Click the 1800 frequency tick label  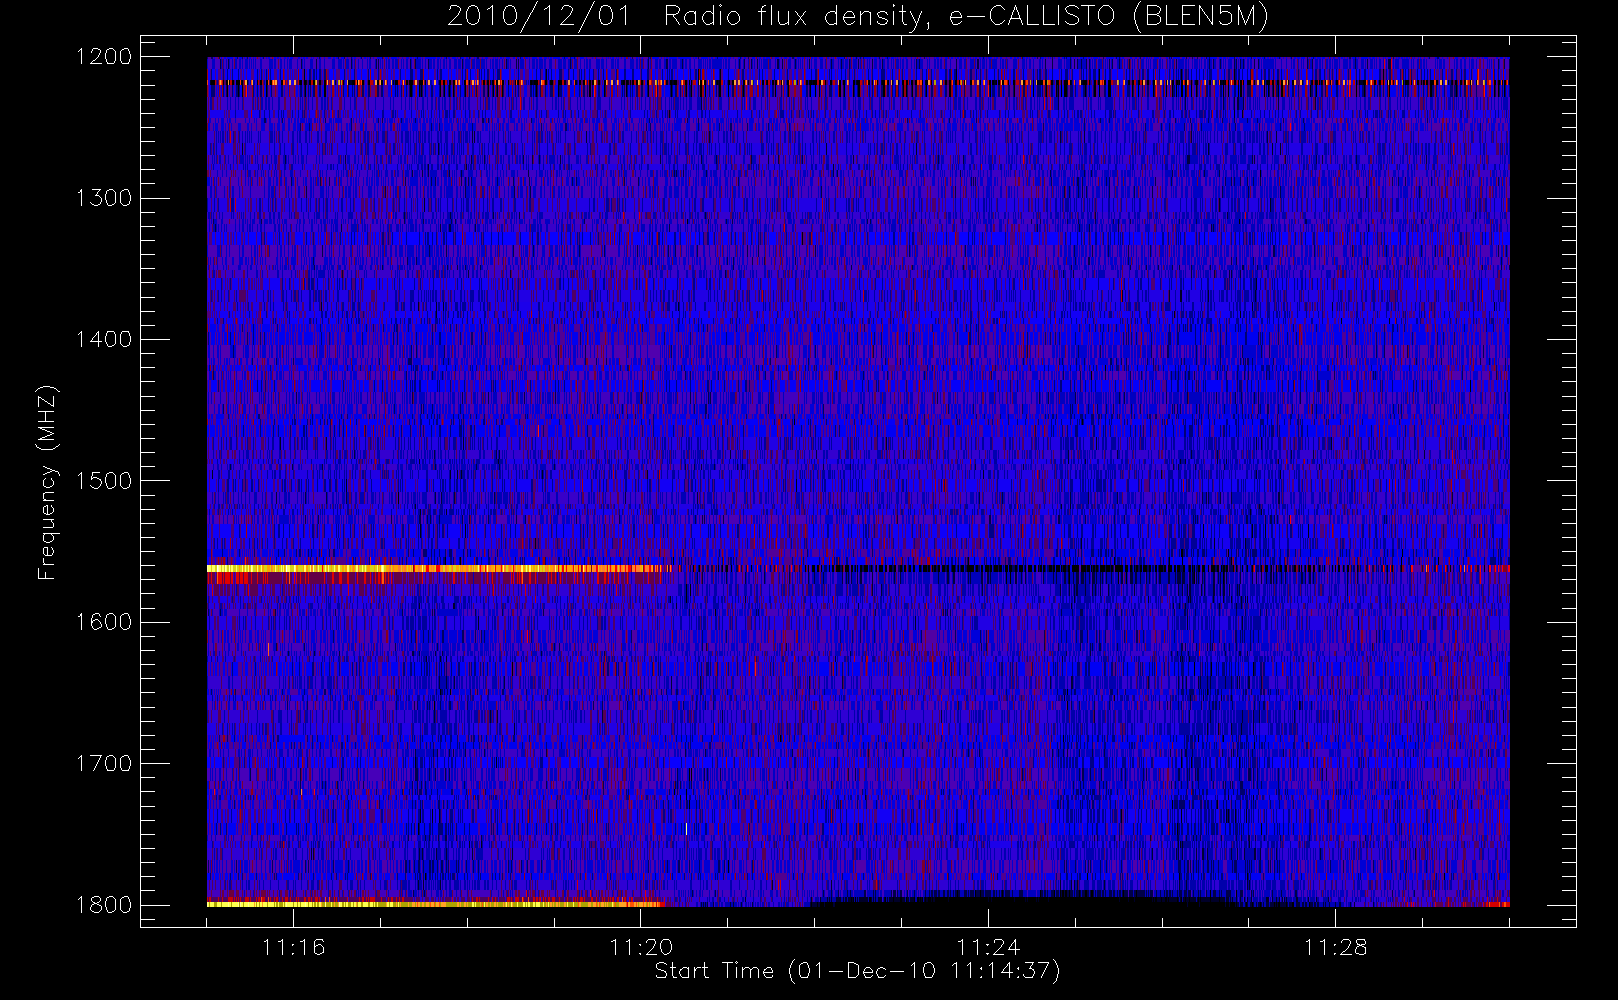point(104,905)
